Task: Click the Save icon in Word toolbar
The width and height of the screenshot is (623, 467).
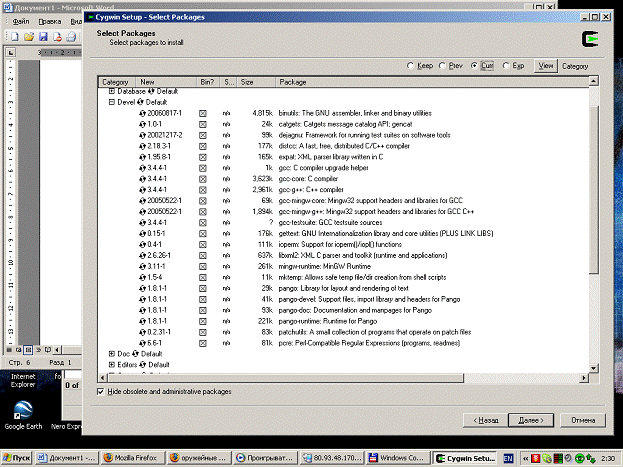Action: (x=43, y=37)
